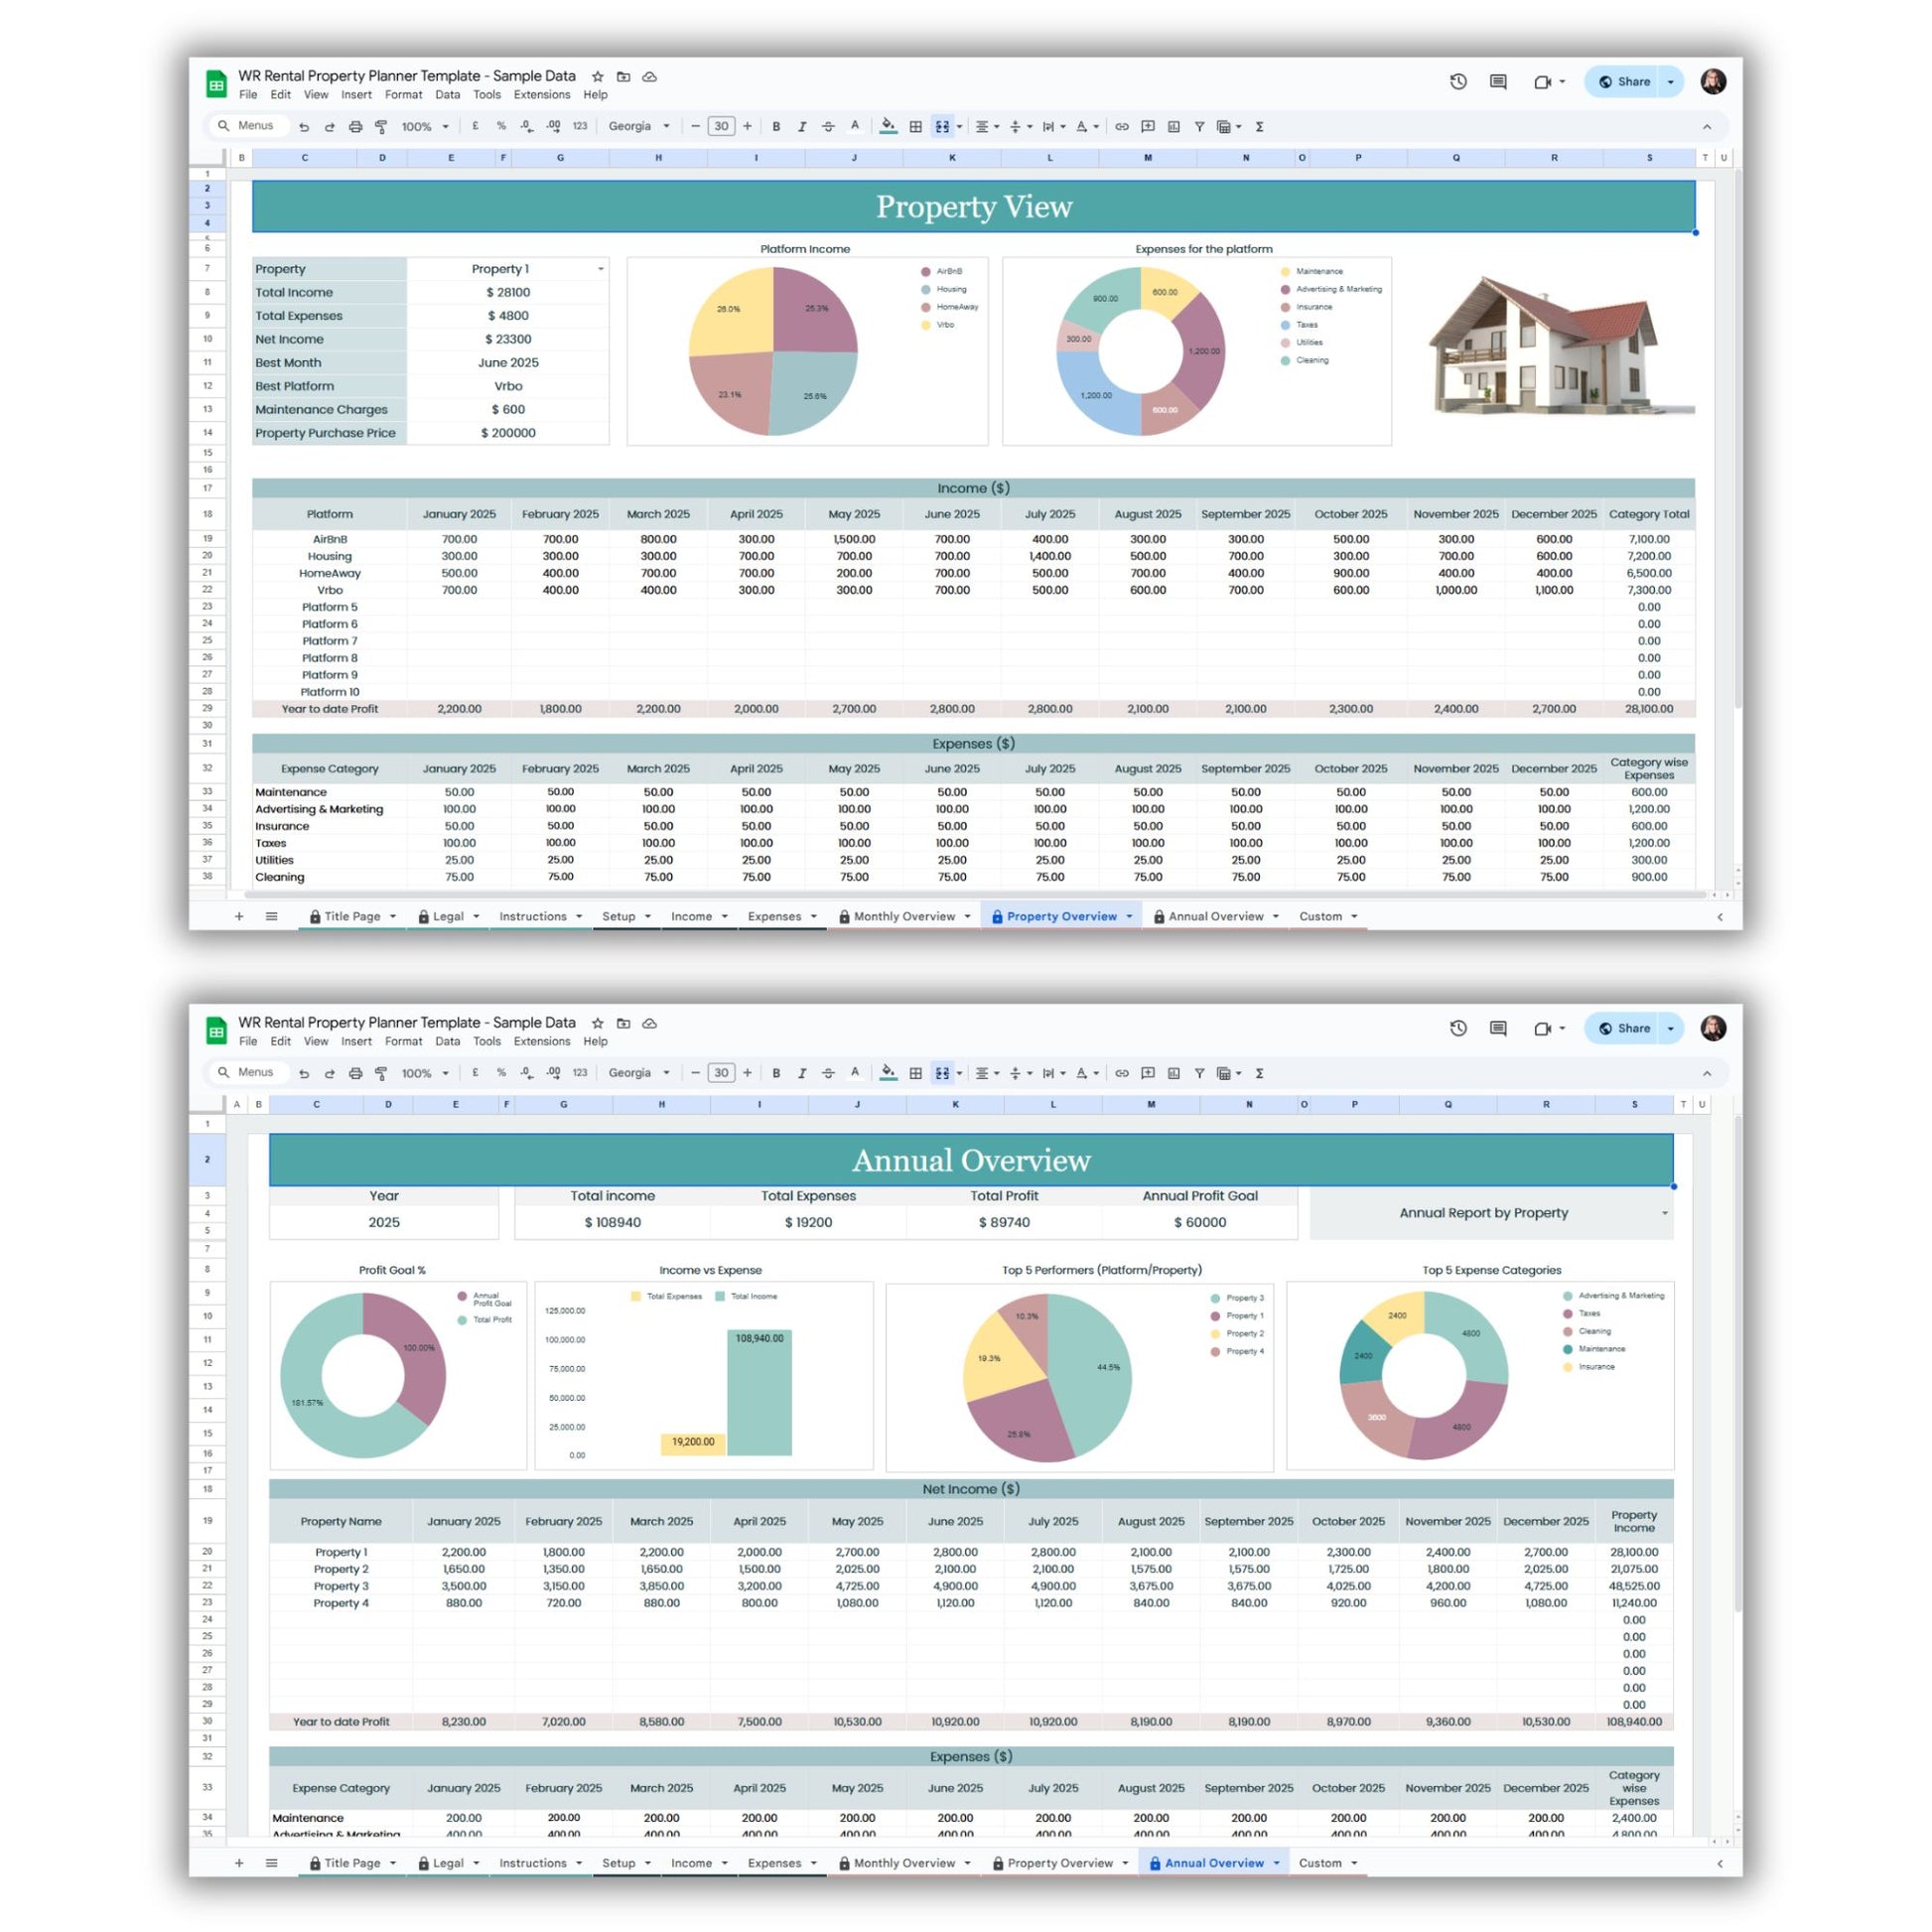Image resolution: width=1932 pixels, height=1932 pixels.
Task: Expand Annual Report by Property dropdown
Action: pos(1664,1213)
